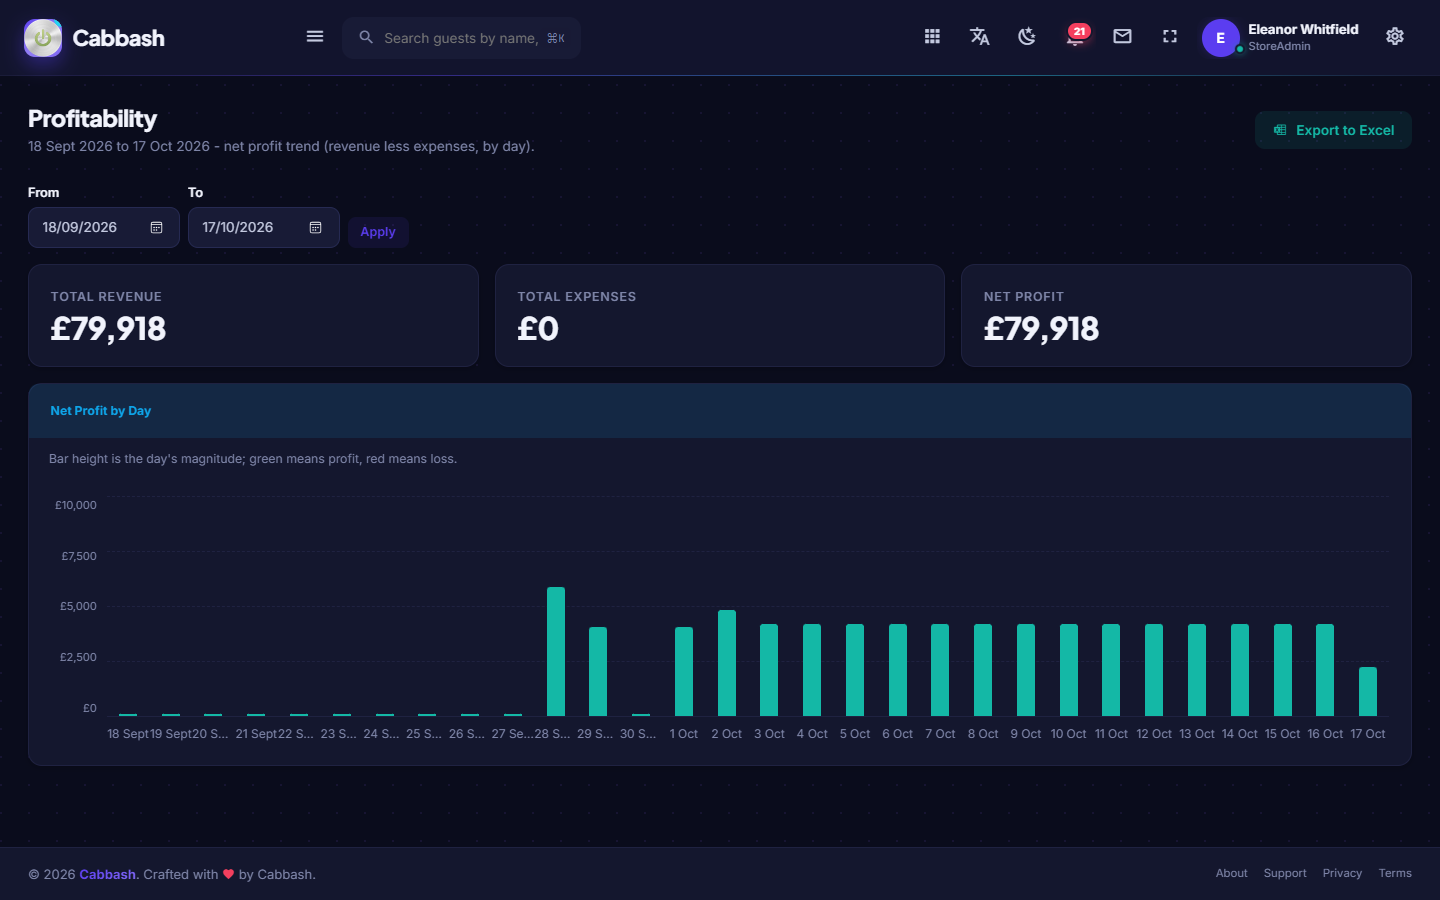Click the Cabbash logo icon
The height and width of the screenshot is (900, 1440).
43,38
